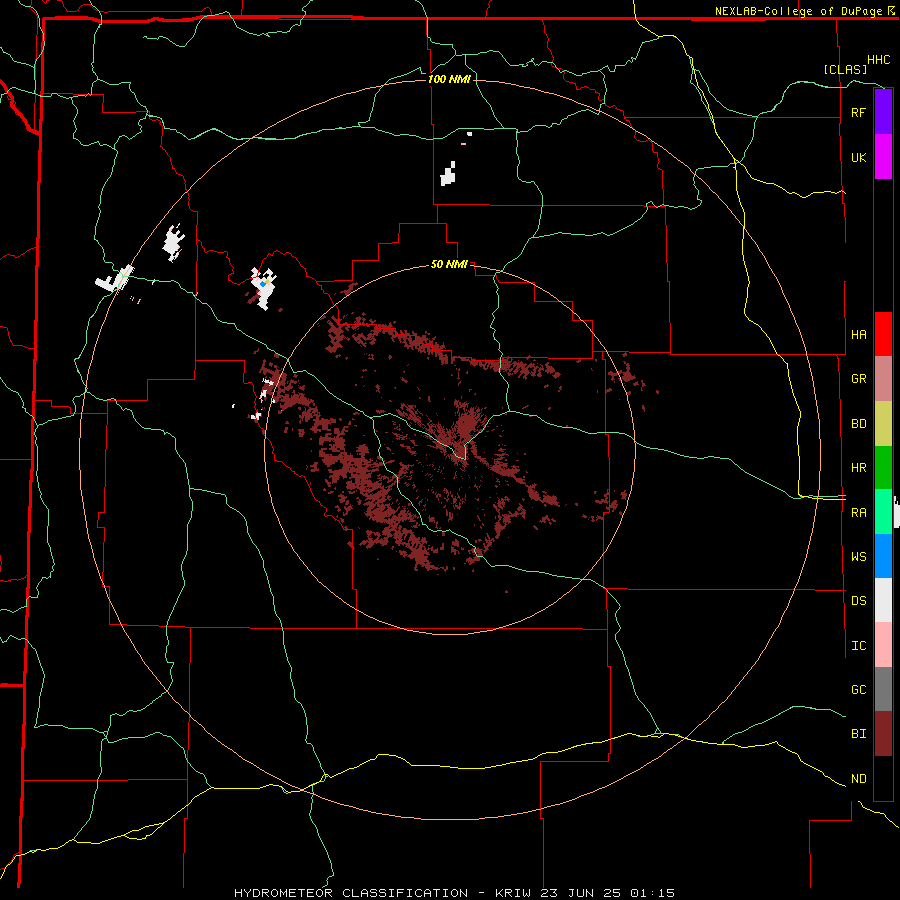This screenshot has width=900, height=900.
Task: Click the BI legend label
Action: click(x=858, y=734)
